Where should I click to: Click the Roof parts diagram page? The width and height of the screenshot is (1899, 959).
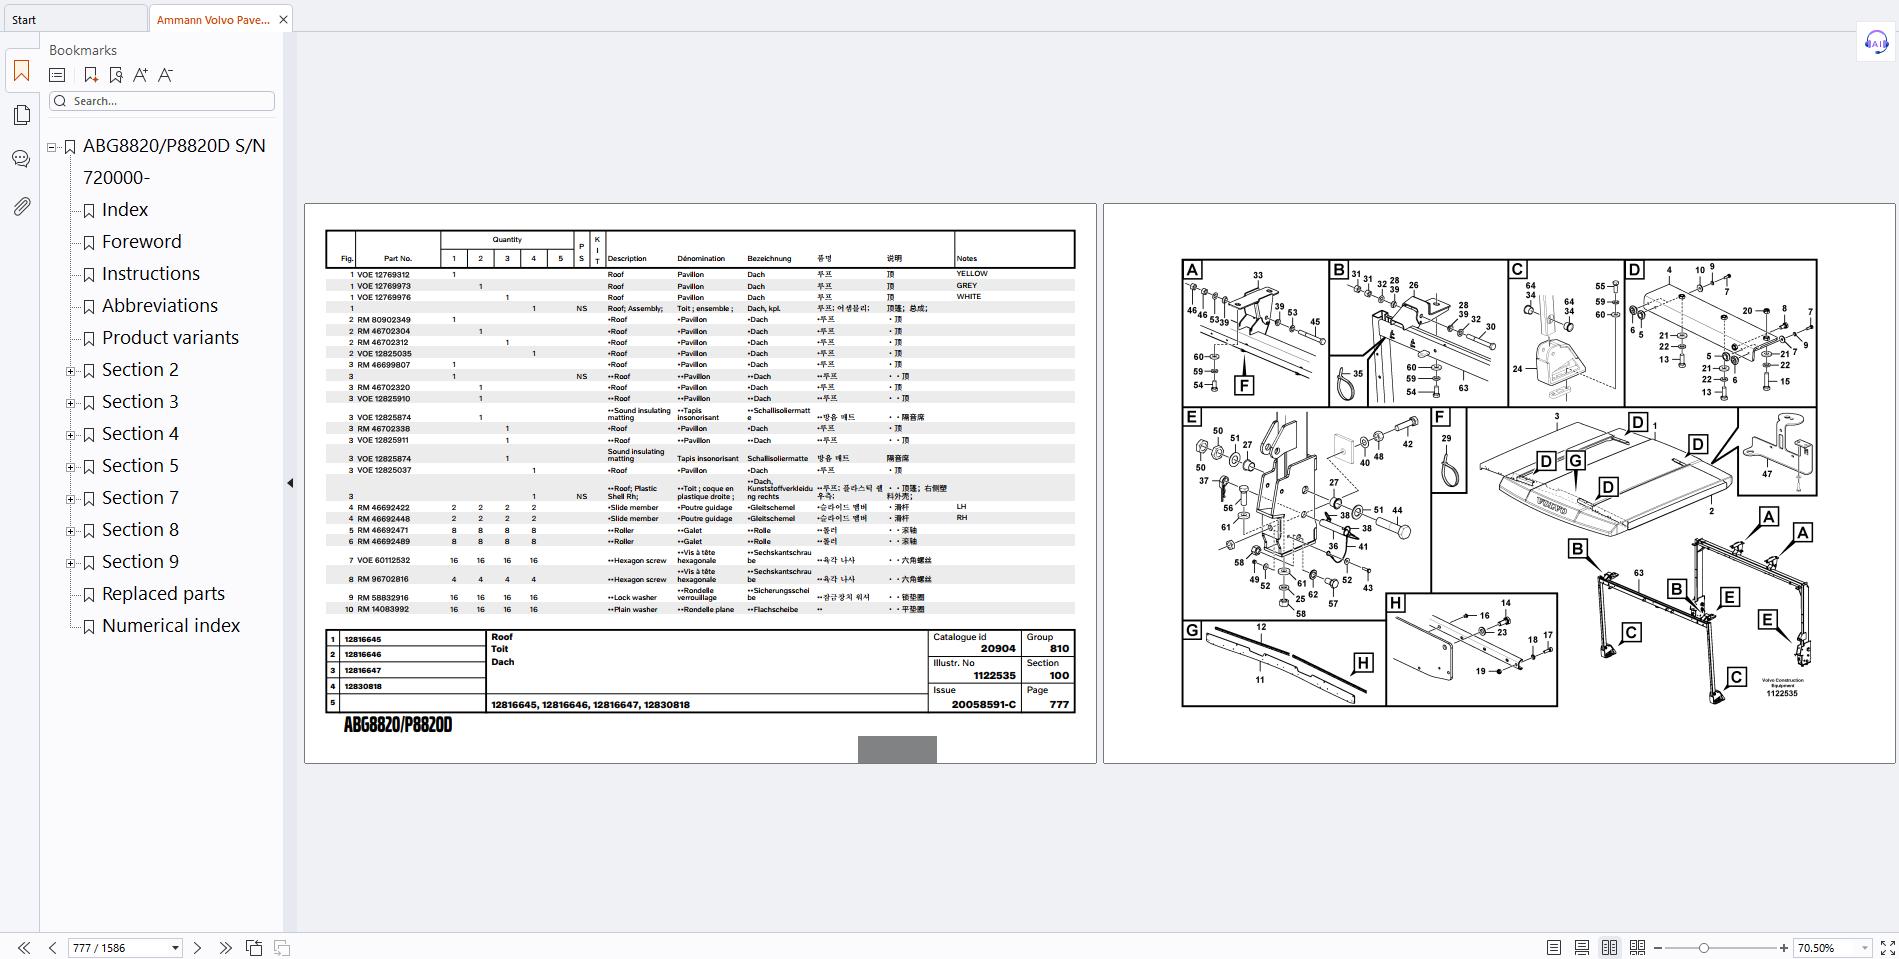coord(1499,483)
